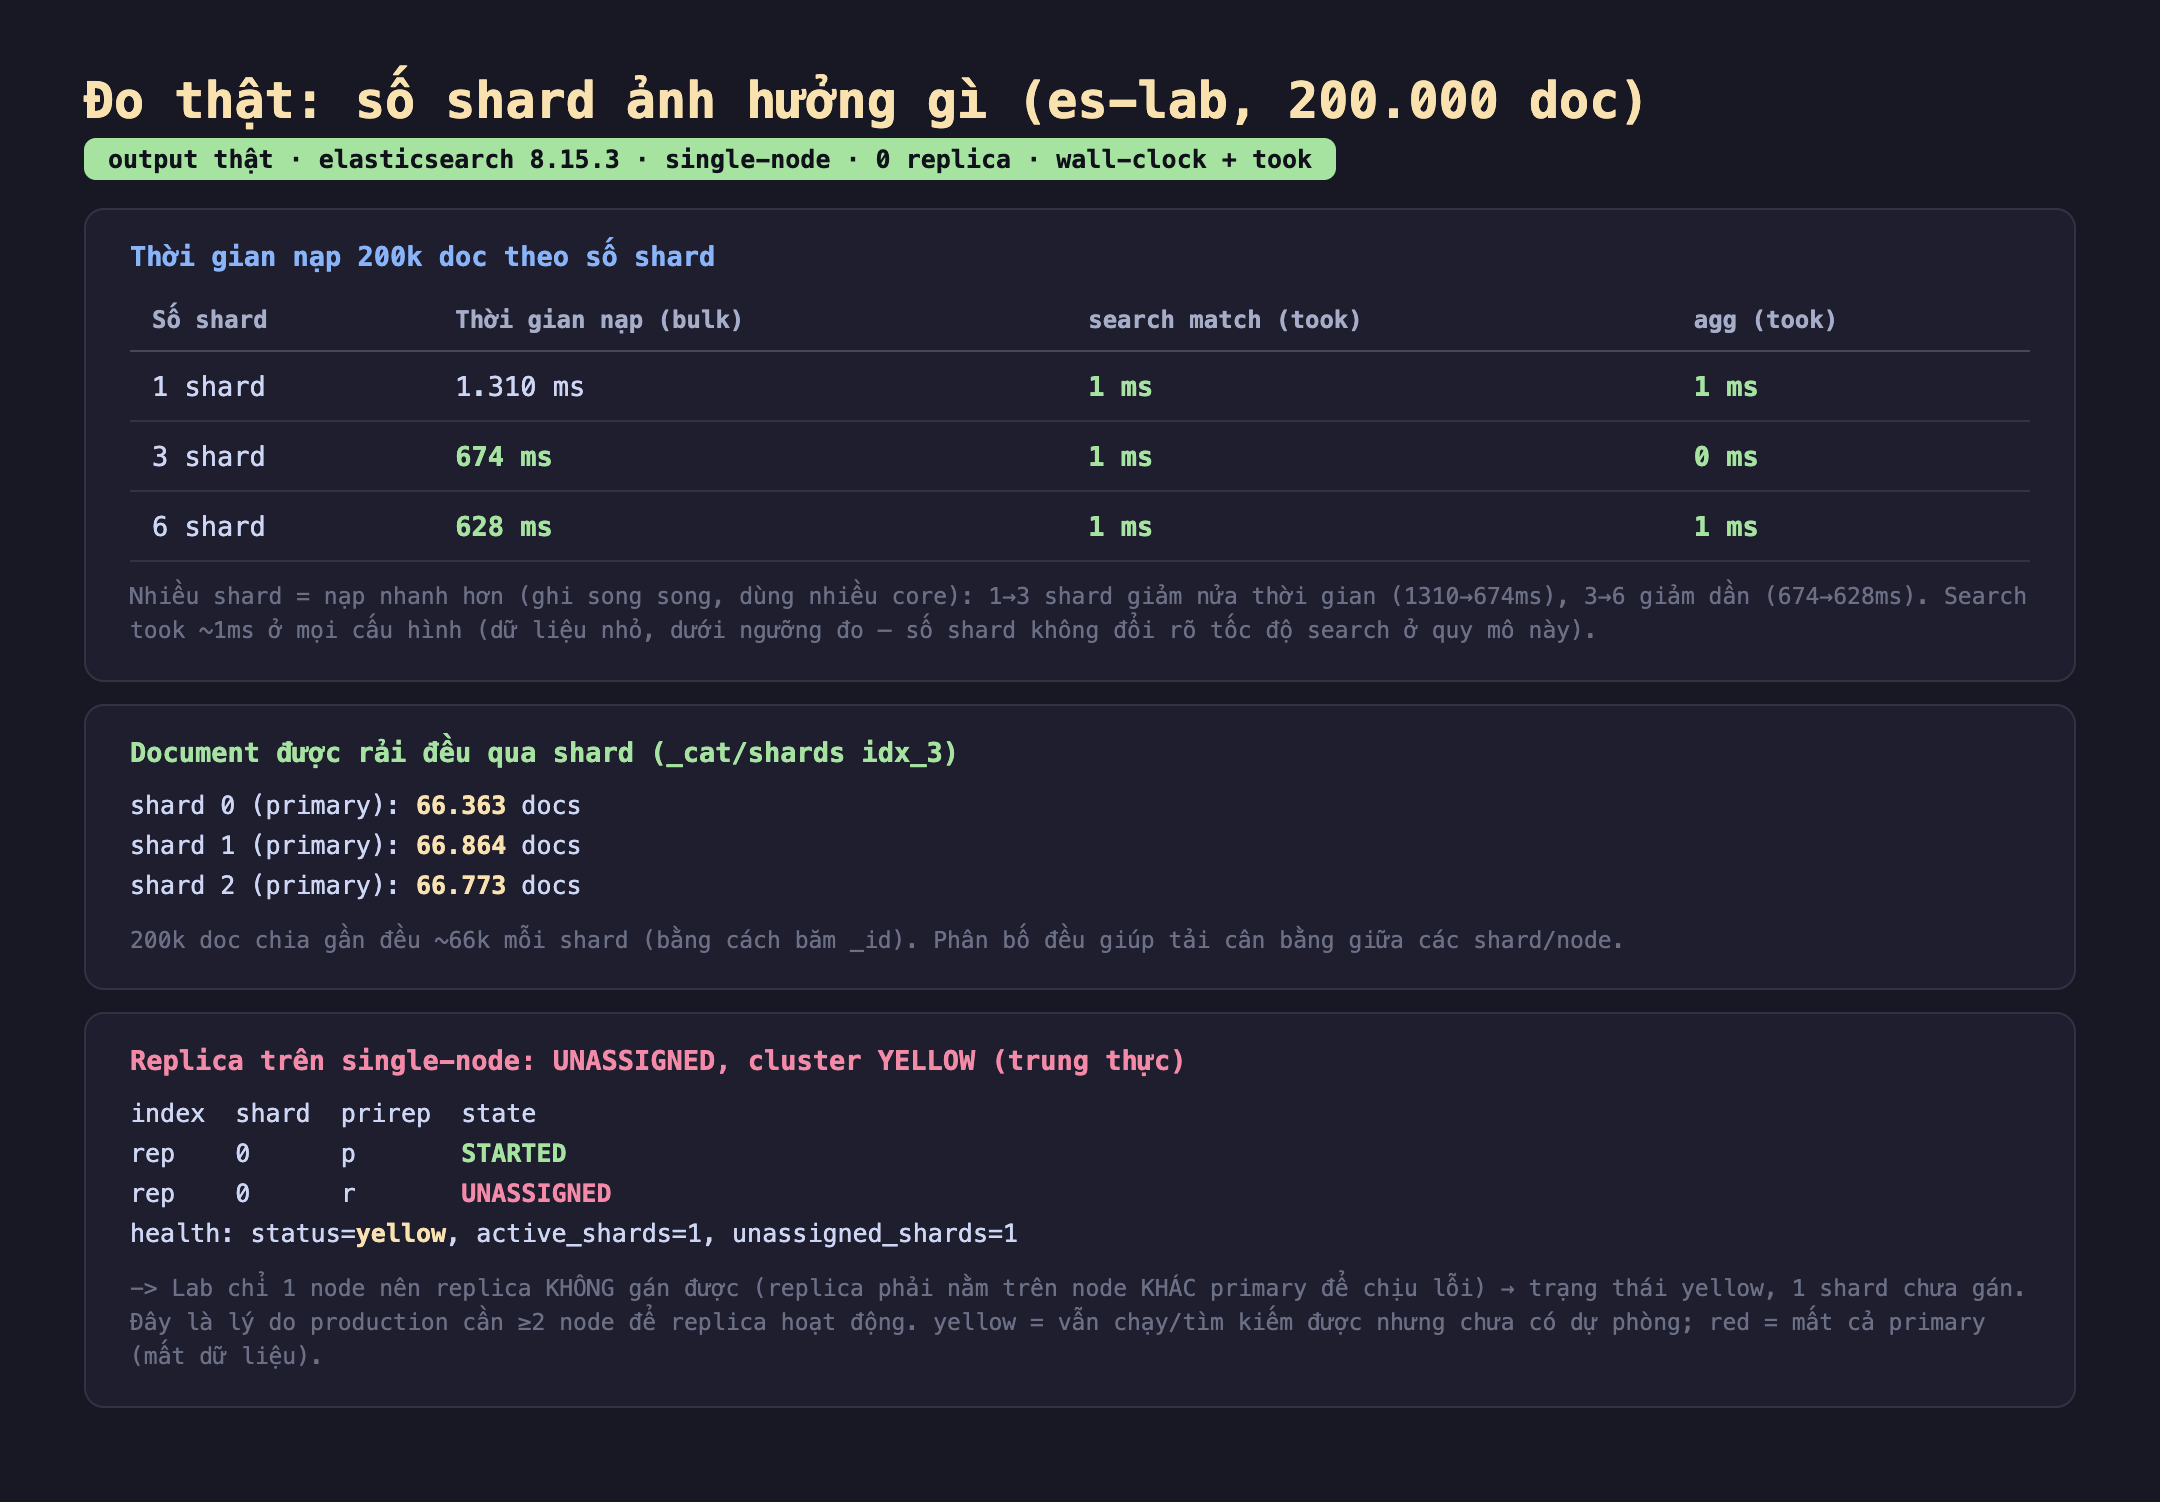Click column header 'Thời gian nạp (bulk)'
Image resolution: width=2160 pixels, height=1502 pixels.
[x=599, y=319]
